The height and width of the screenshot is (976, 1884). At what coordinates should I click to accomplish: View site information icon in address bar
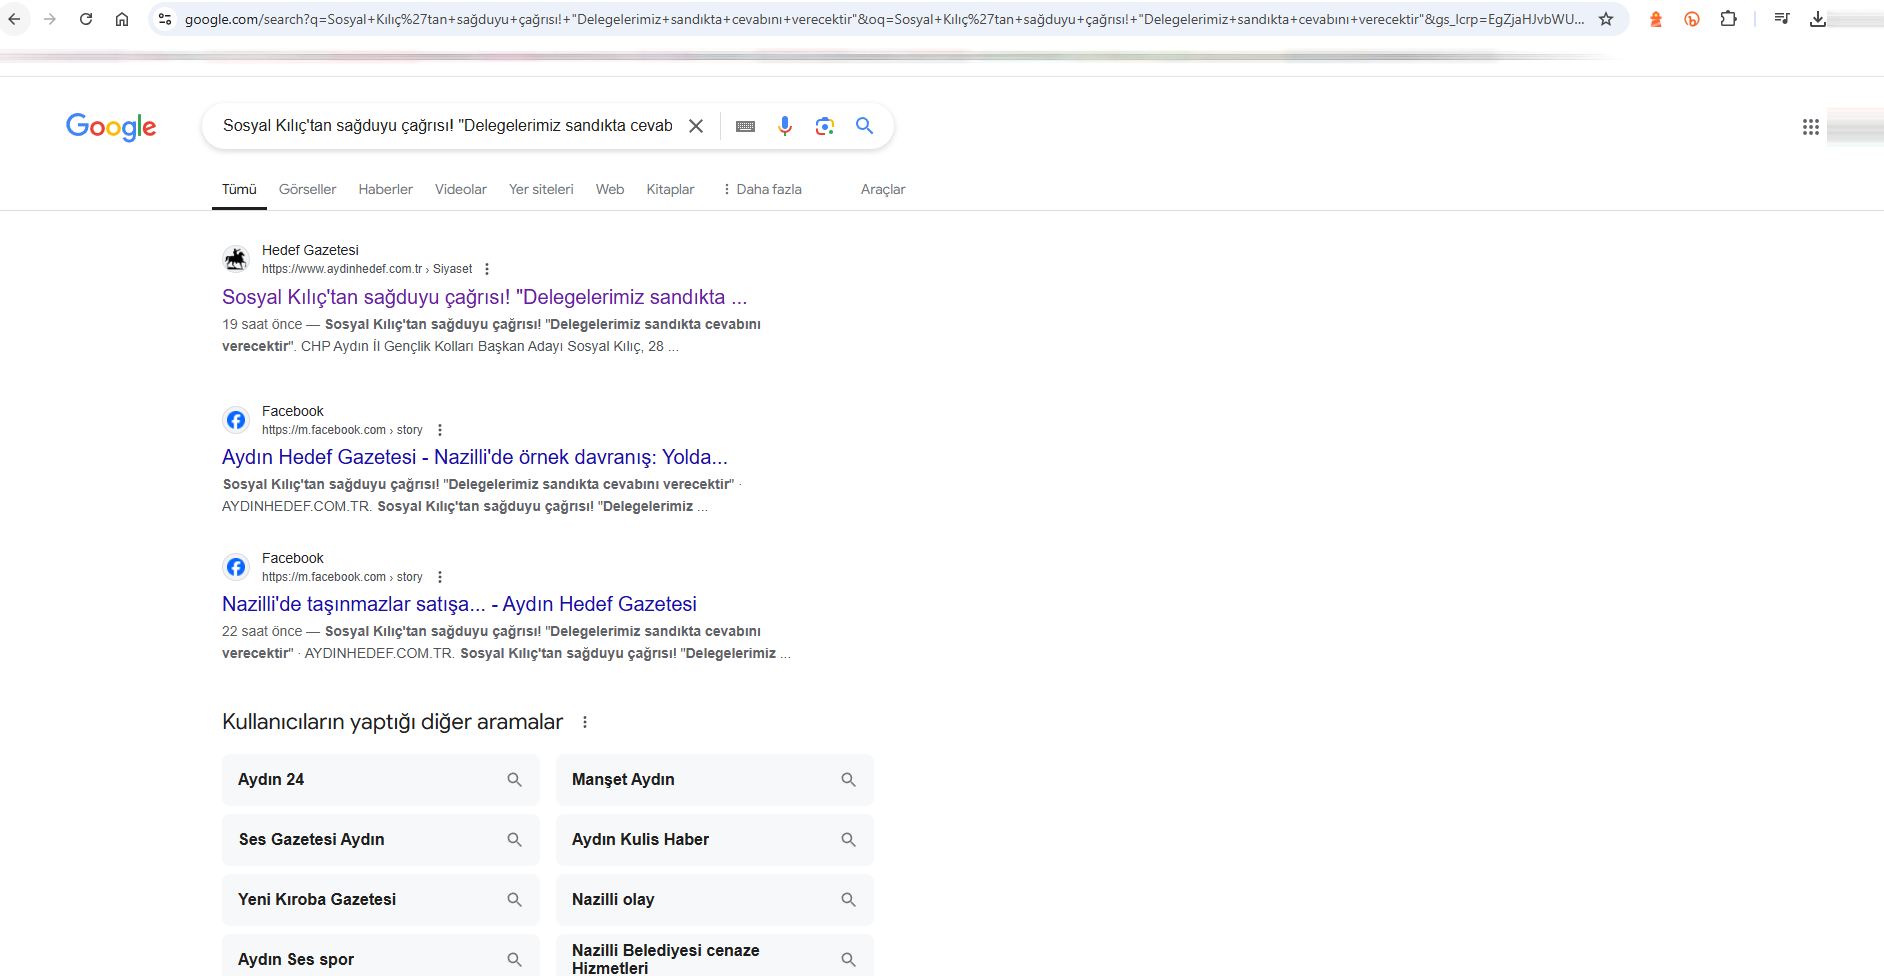pos(165,19)
